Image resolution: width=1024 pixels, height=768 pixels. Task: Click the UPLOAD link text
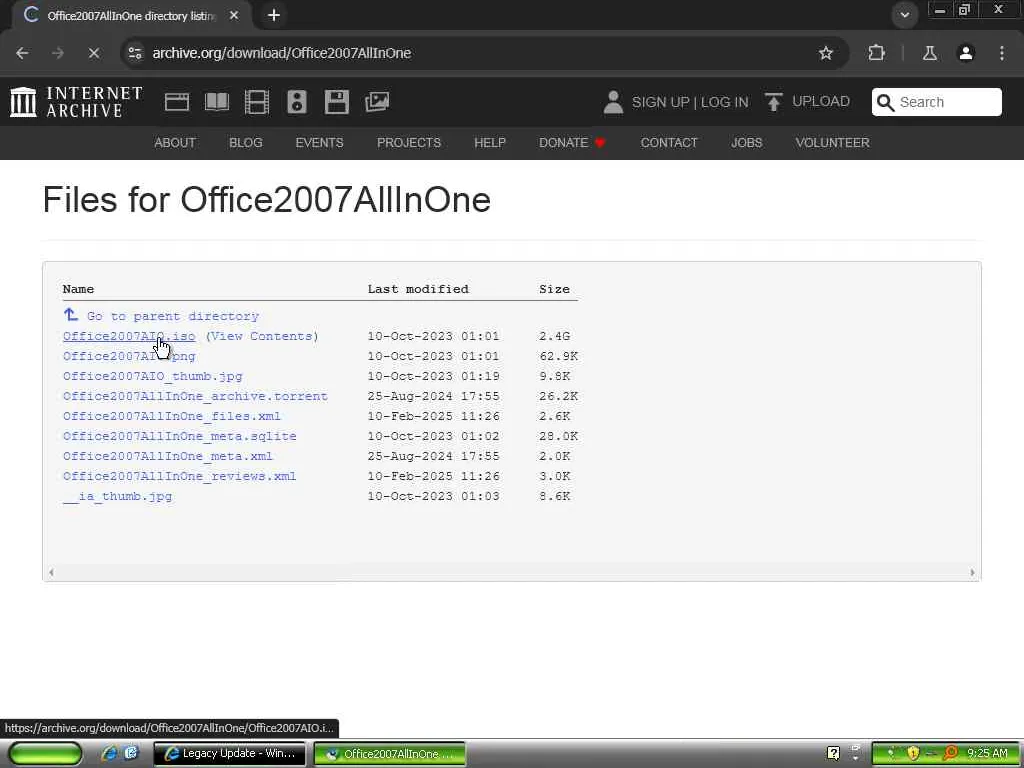coord(821,101)
